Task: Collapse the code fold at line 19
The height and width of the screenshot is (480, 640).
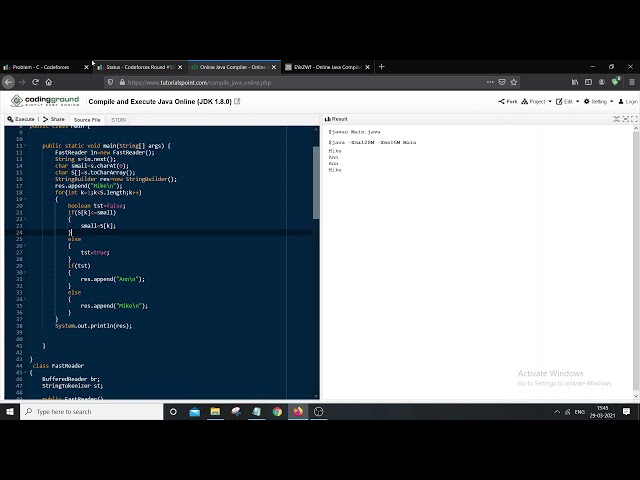Action: coord(25,199)
